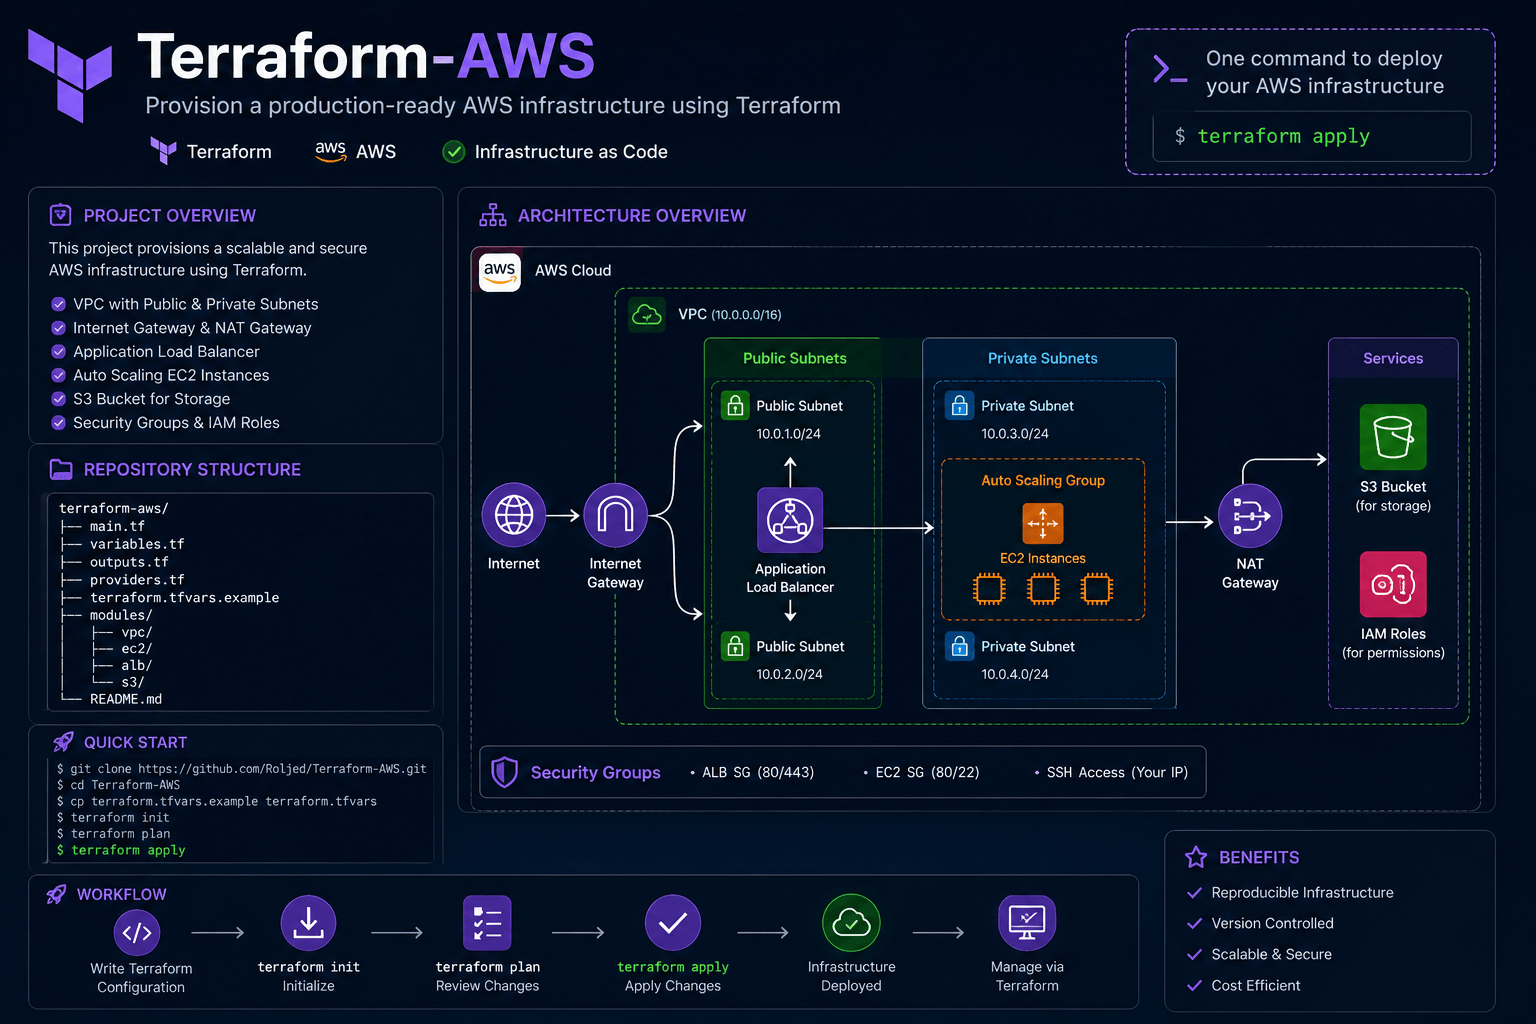Select the Services header tab
Screen dimensions: 1536x1024
pos(1393,358)
